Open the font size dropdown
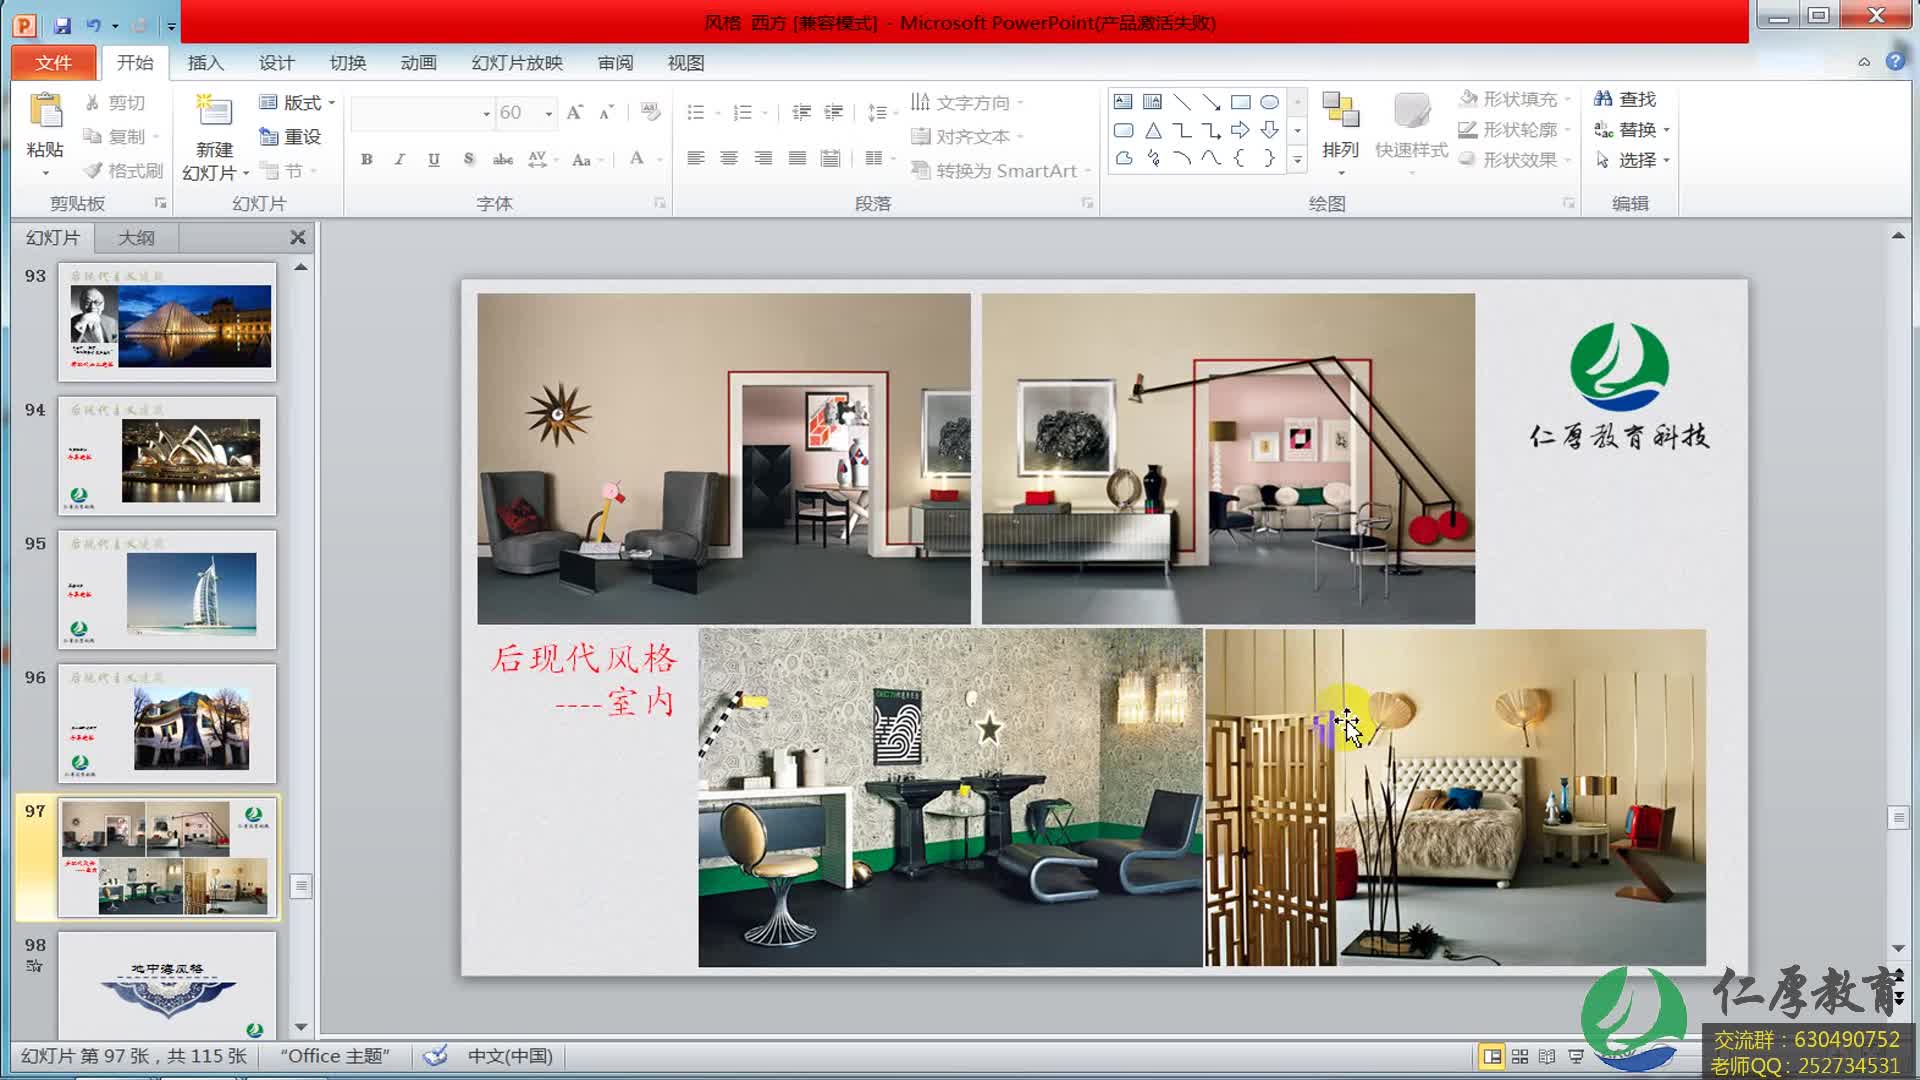Screen dimensions: 1920x1080 click(549, 113)
